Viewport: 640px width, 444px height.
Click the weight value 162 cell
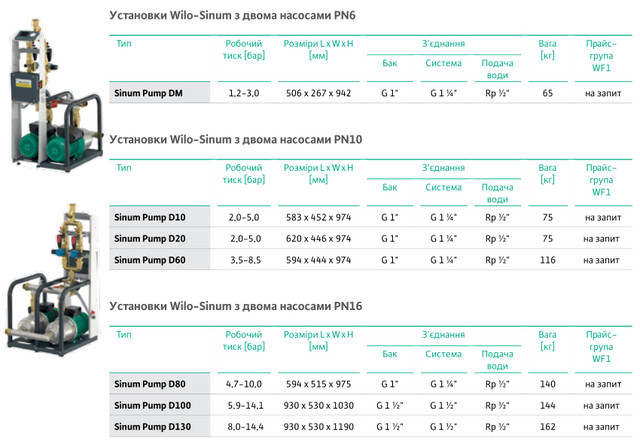tap(547, 425)
